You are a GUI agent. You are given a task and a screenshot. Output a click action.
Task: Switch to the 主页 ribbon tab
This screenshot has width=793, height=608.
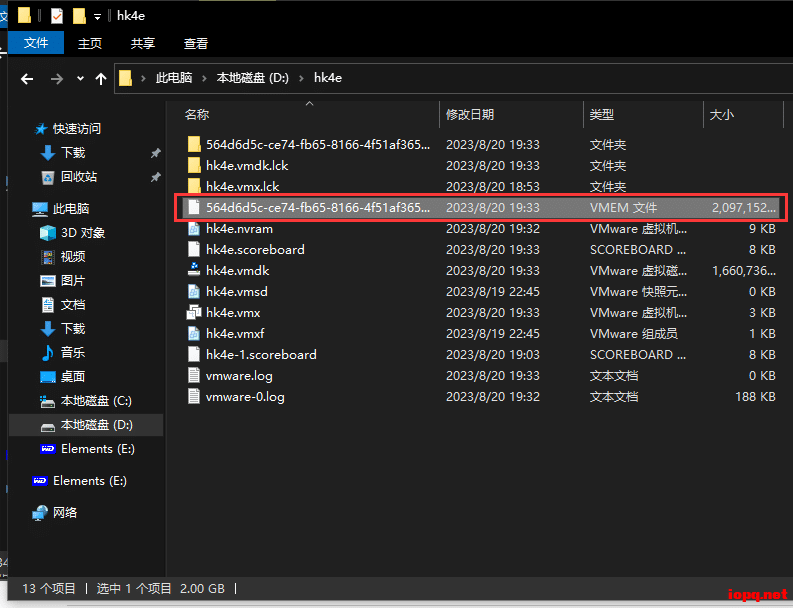[90, 44]
